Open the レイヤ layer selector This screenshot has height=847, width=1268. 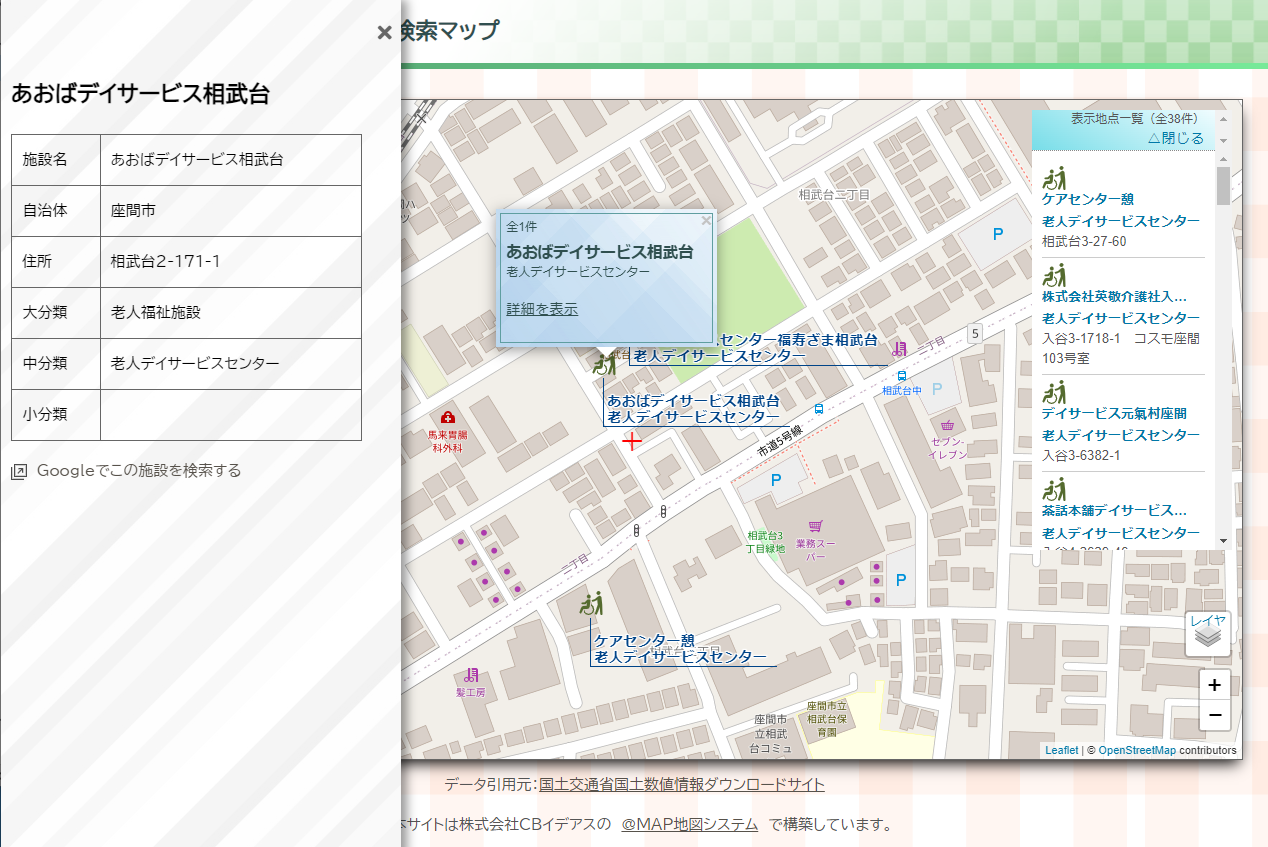coord(1207,634)
